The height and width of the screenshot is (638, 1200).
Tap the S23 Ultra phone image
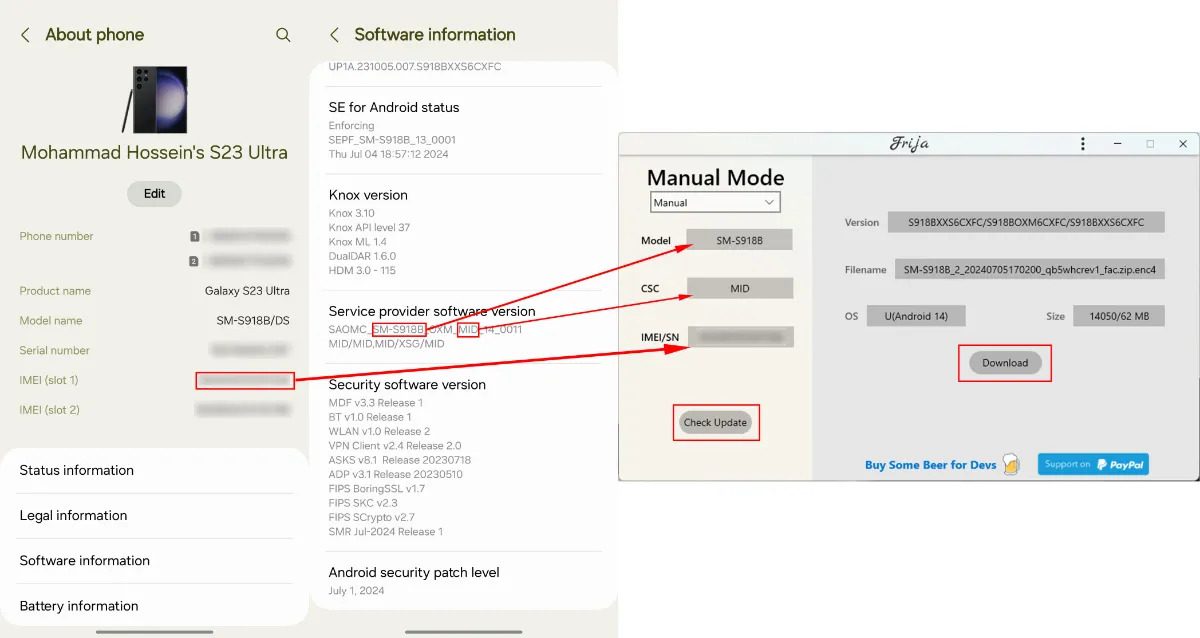point(155,100)
